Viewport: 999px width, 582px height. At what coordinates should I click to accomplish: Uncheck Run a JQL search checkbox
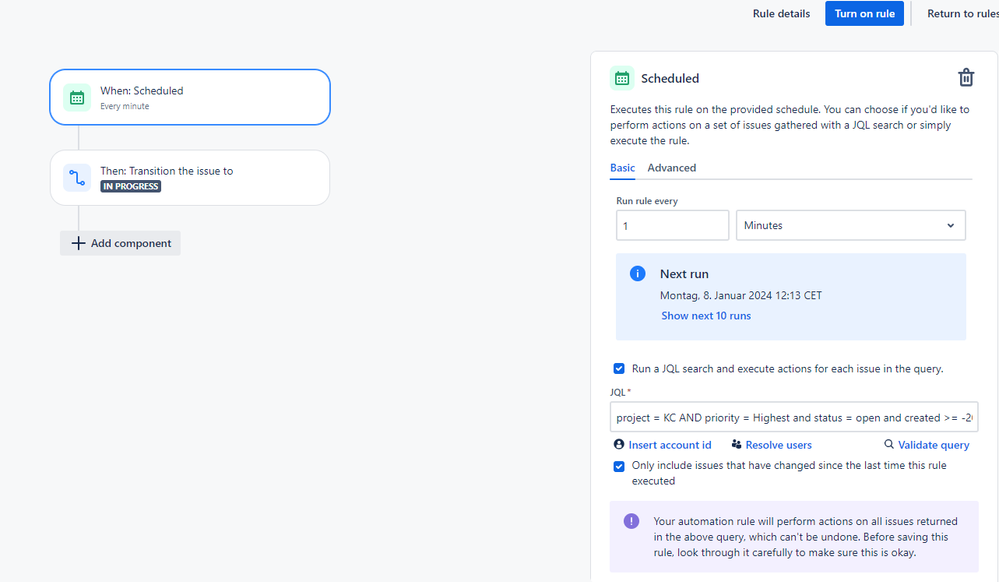pos(619,368)
